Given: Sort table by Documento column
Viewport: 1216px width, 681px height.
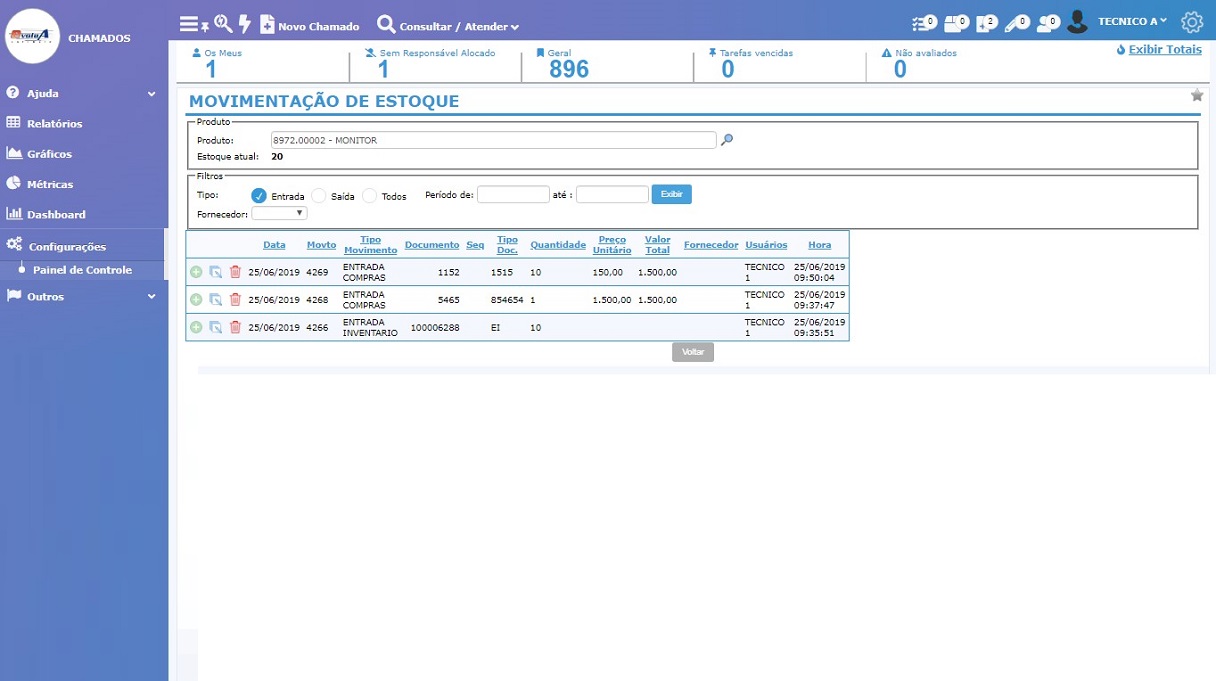Looking at the screenshot, I should pos(432,245).
